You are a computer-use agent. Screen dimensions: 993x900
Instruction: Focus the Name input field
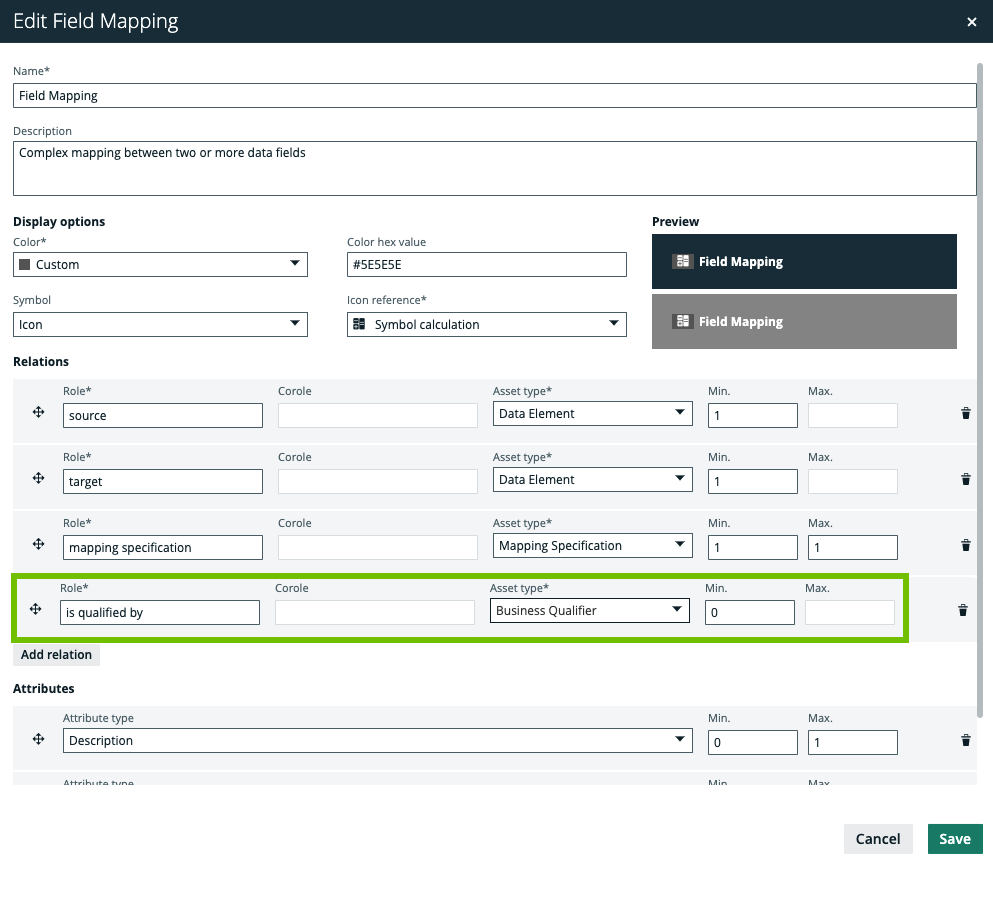click(494, 95)
